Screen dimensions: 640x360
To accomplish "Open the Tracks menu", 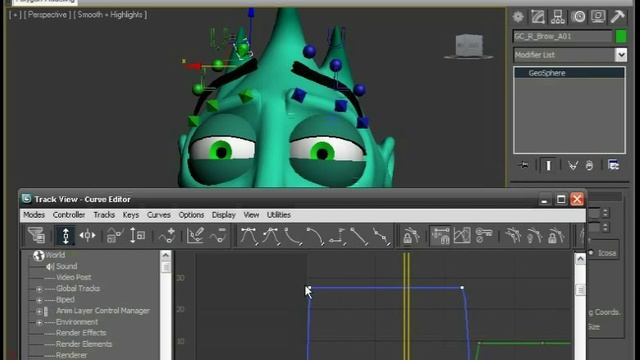I will click(x=104, y=215).
